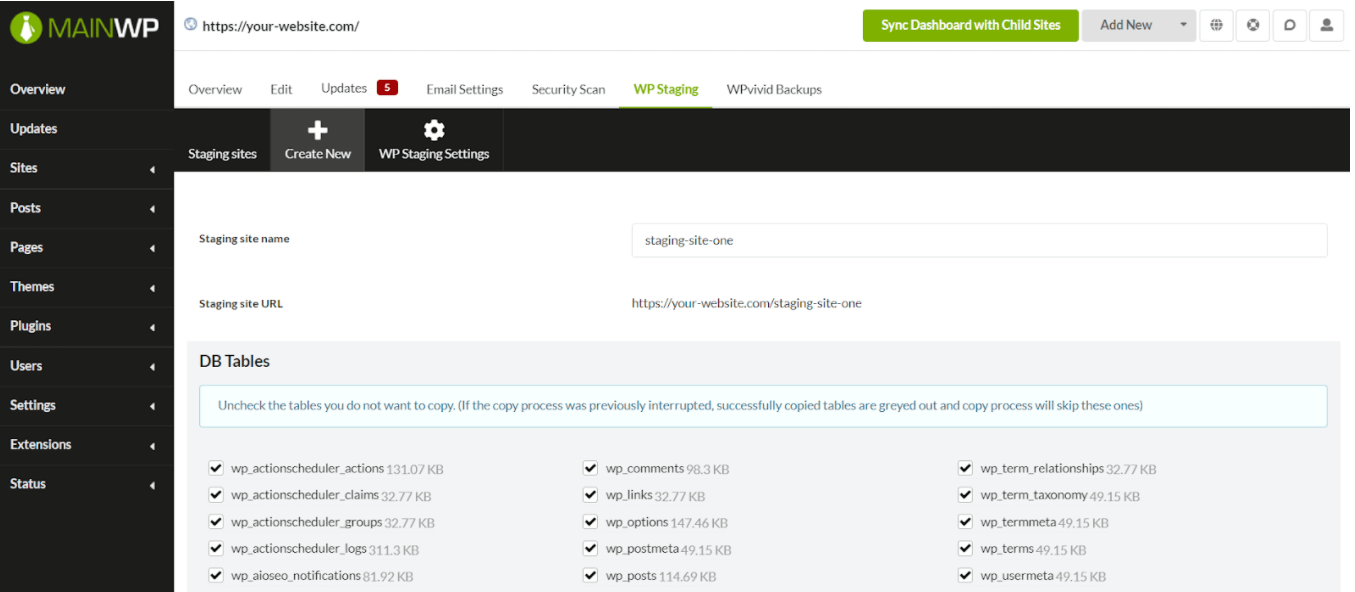Toggle wp_term_relationships checkbox
1355x592 pixels.
(x=965, y=468)
